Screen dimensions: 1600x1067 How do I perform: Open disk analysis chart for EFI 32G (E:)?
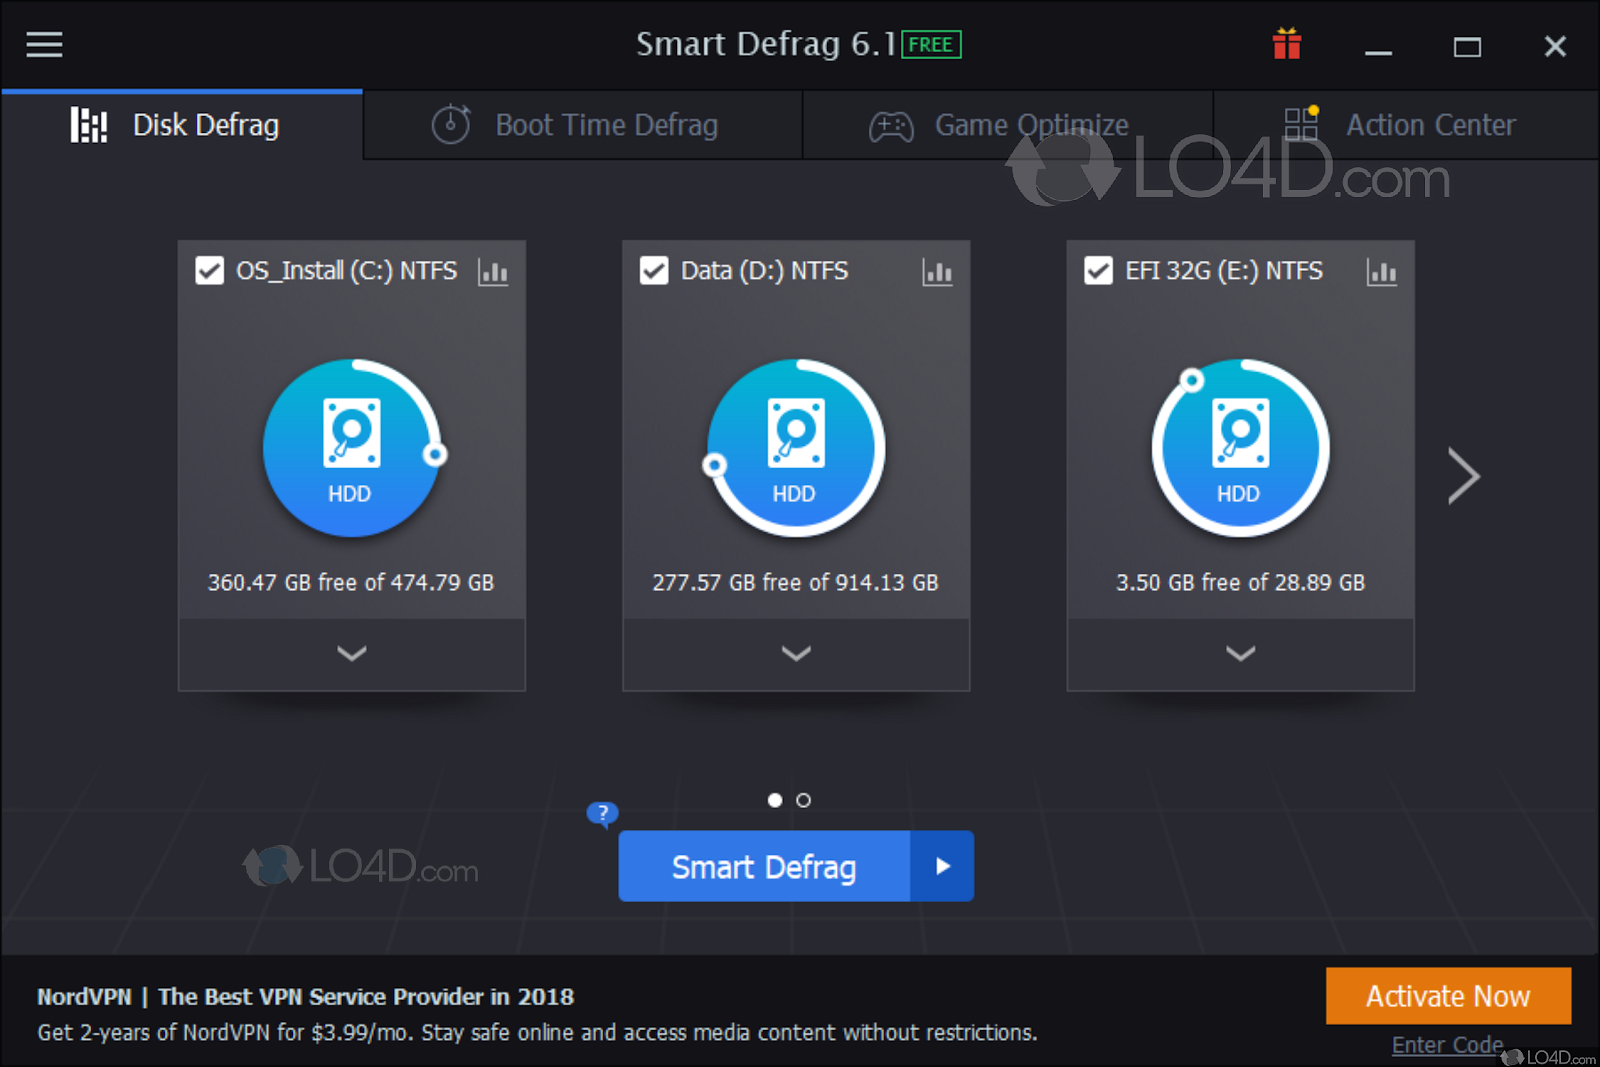pos(1382,272)
